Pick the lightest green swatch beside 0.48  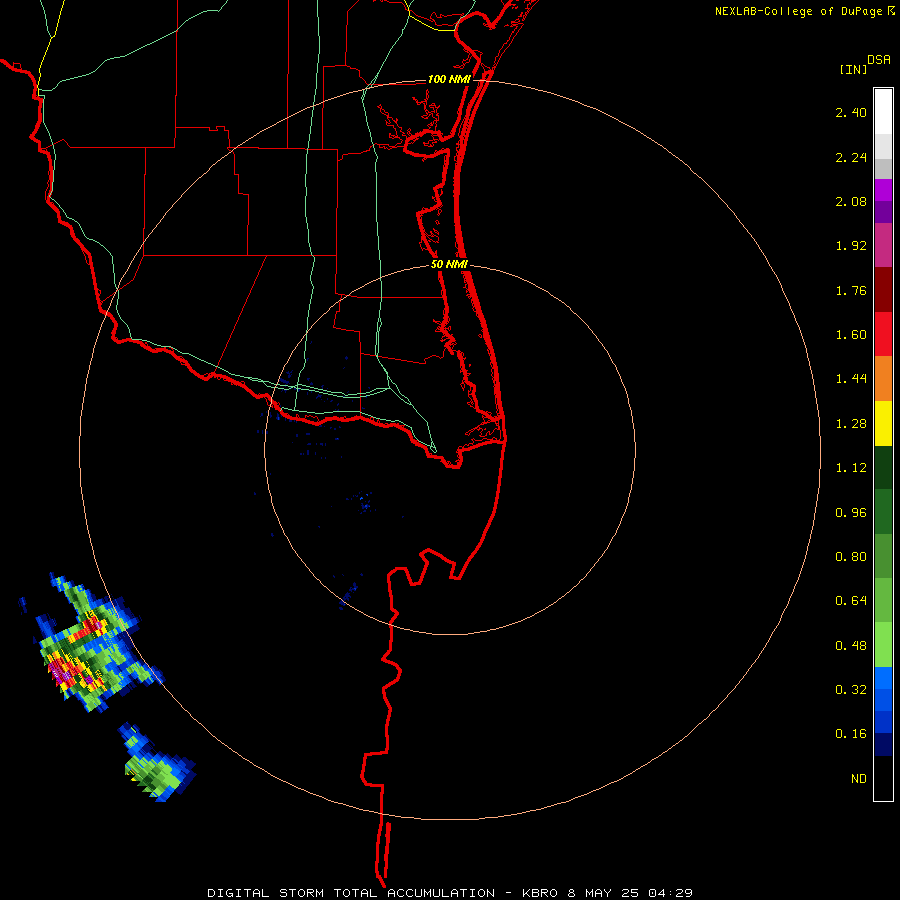[x=883, y=645]
